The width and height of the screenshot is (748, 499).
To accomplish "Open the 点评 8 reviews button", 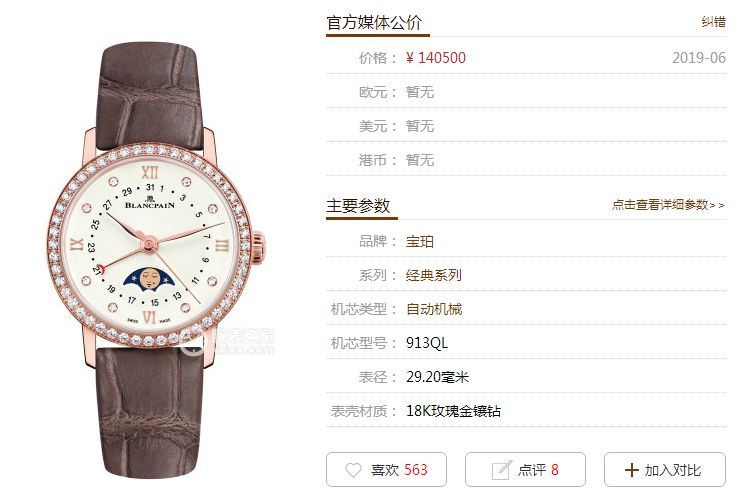I will (525, 469).
